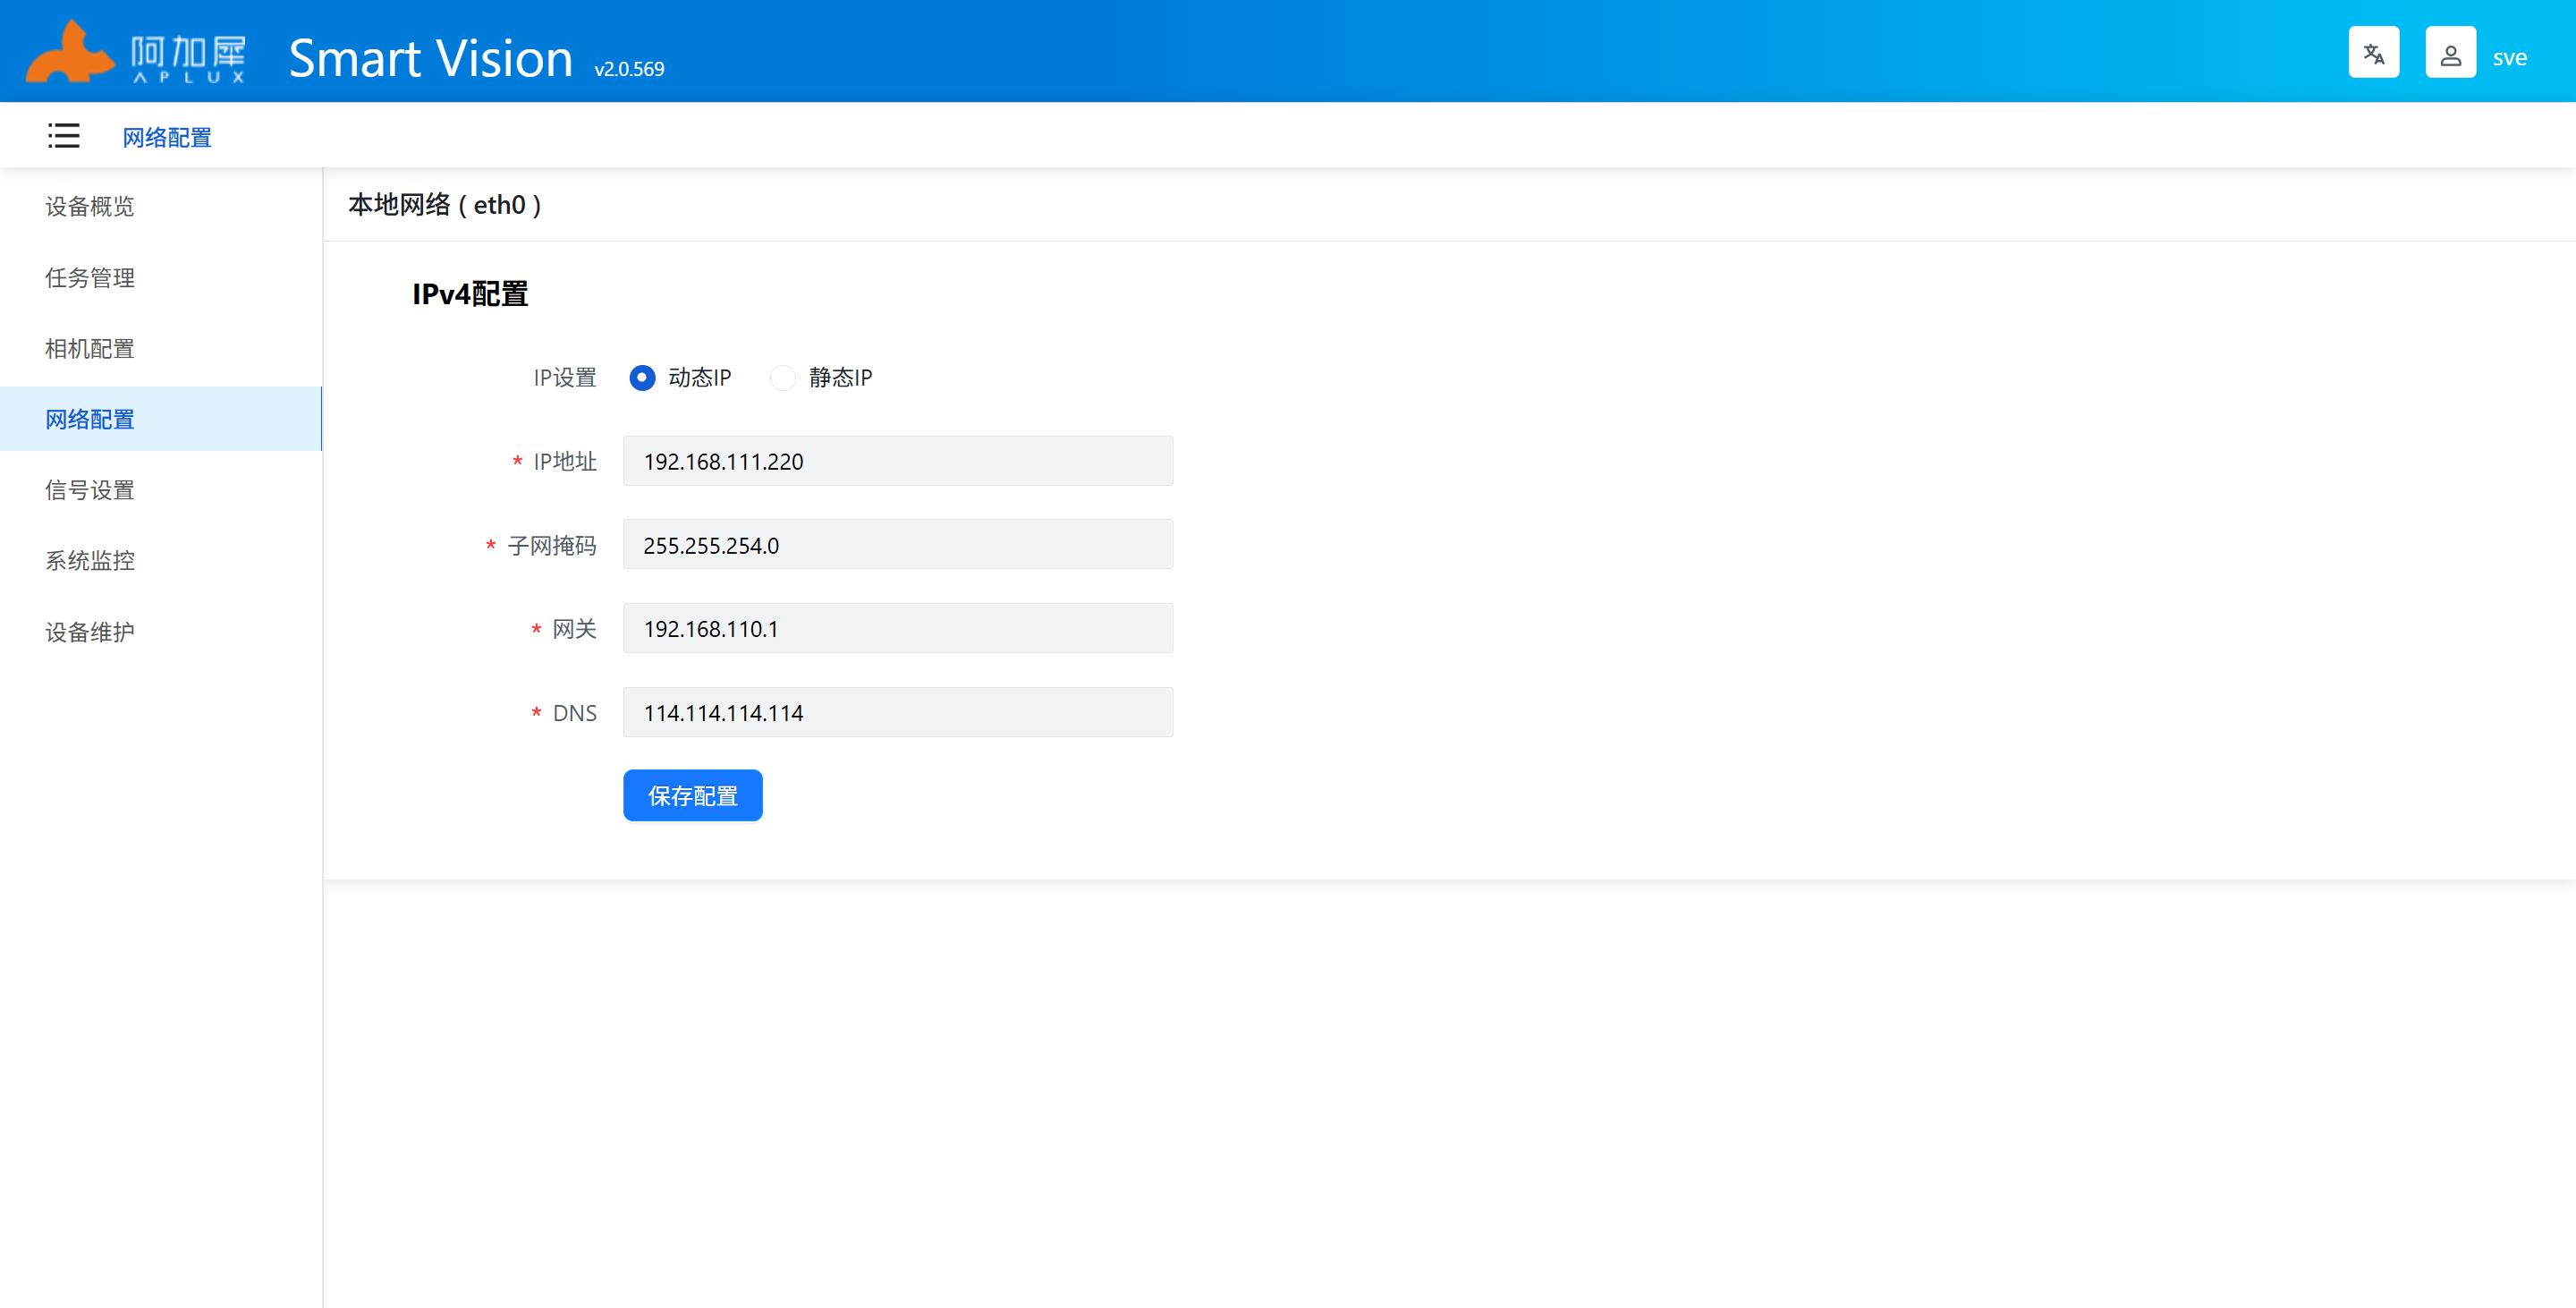Image resolution: width=2576 pixels, height=1308 pixels.
Task: Click the 网关 input field
Action: (x=897, y=629)
